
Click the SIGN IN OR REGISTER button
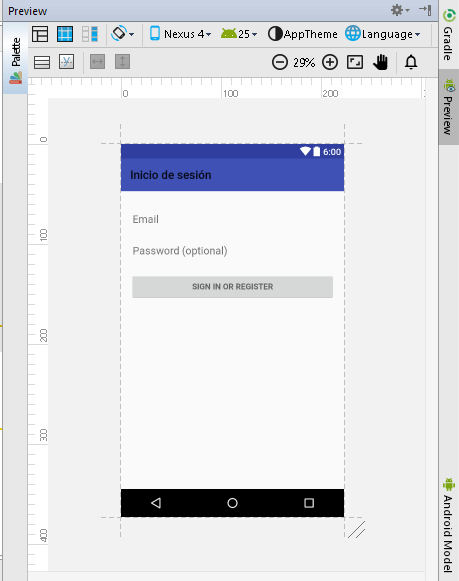[232, 286]
